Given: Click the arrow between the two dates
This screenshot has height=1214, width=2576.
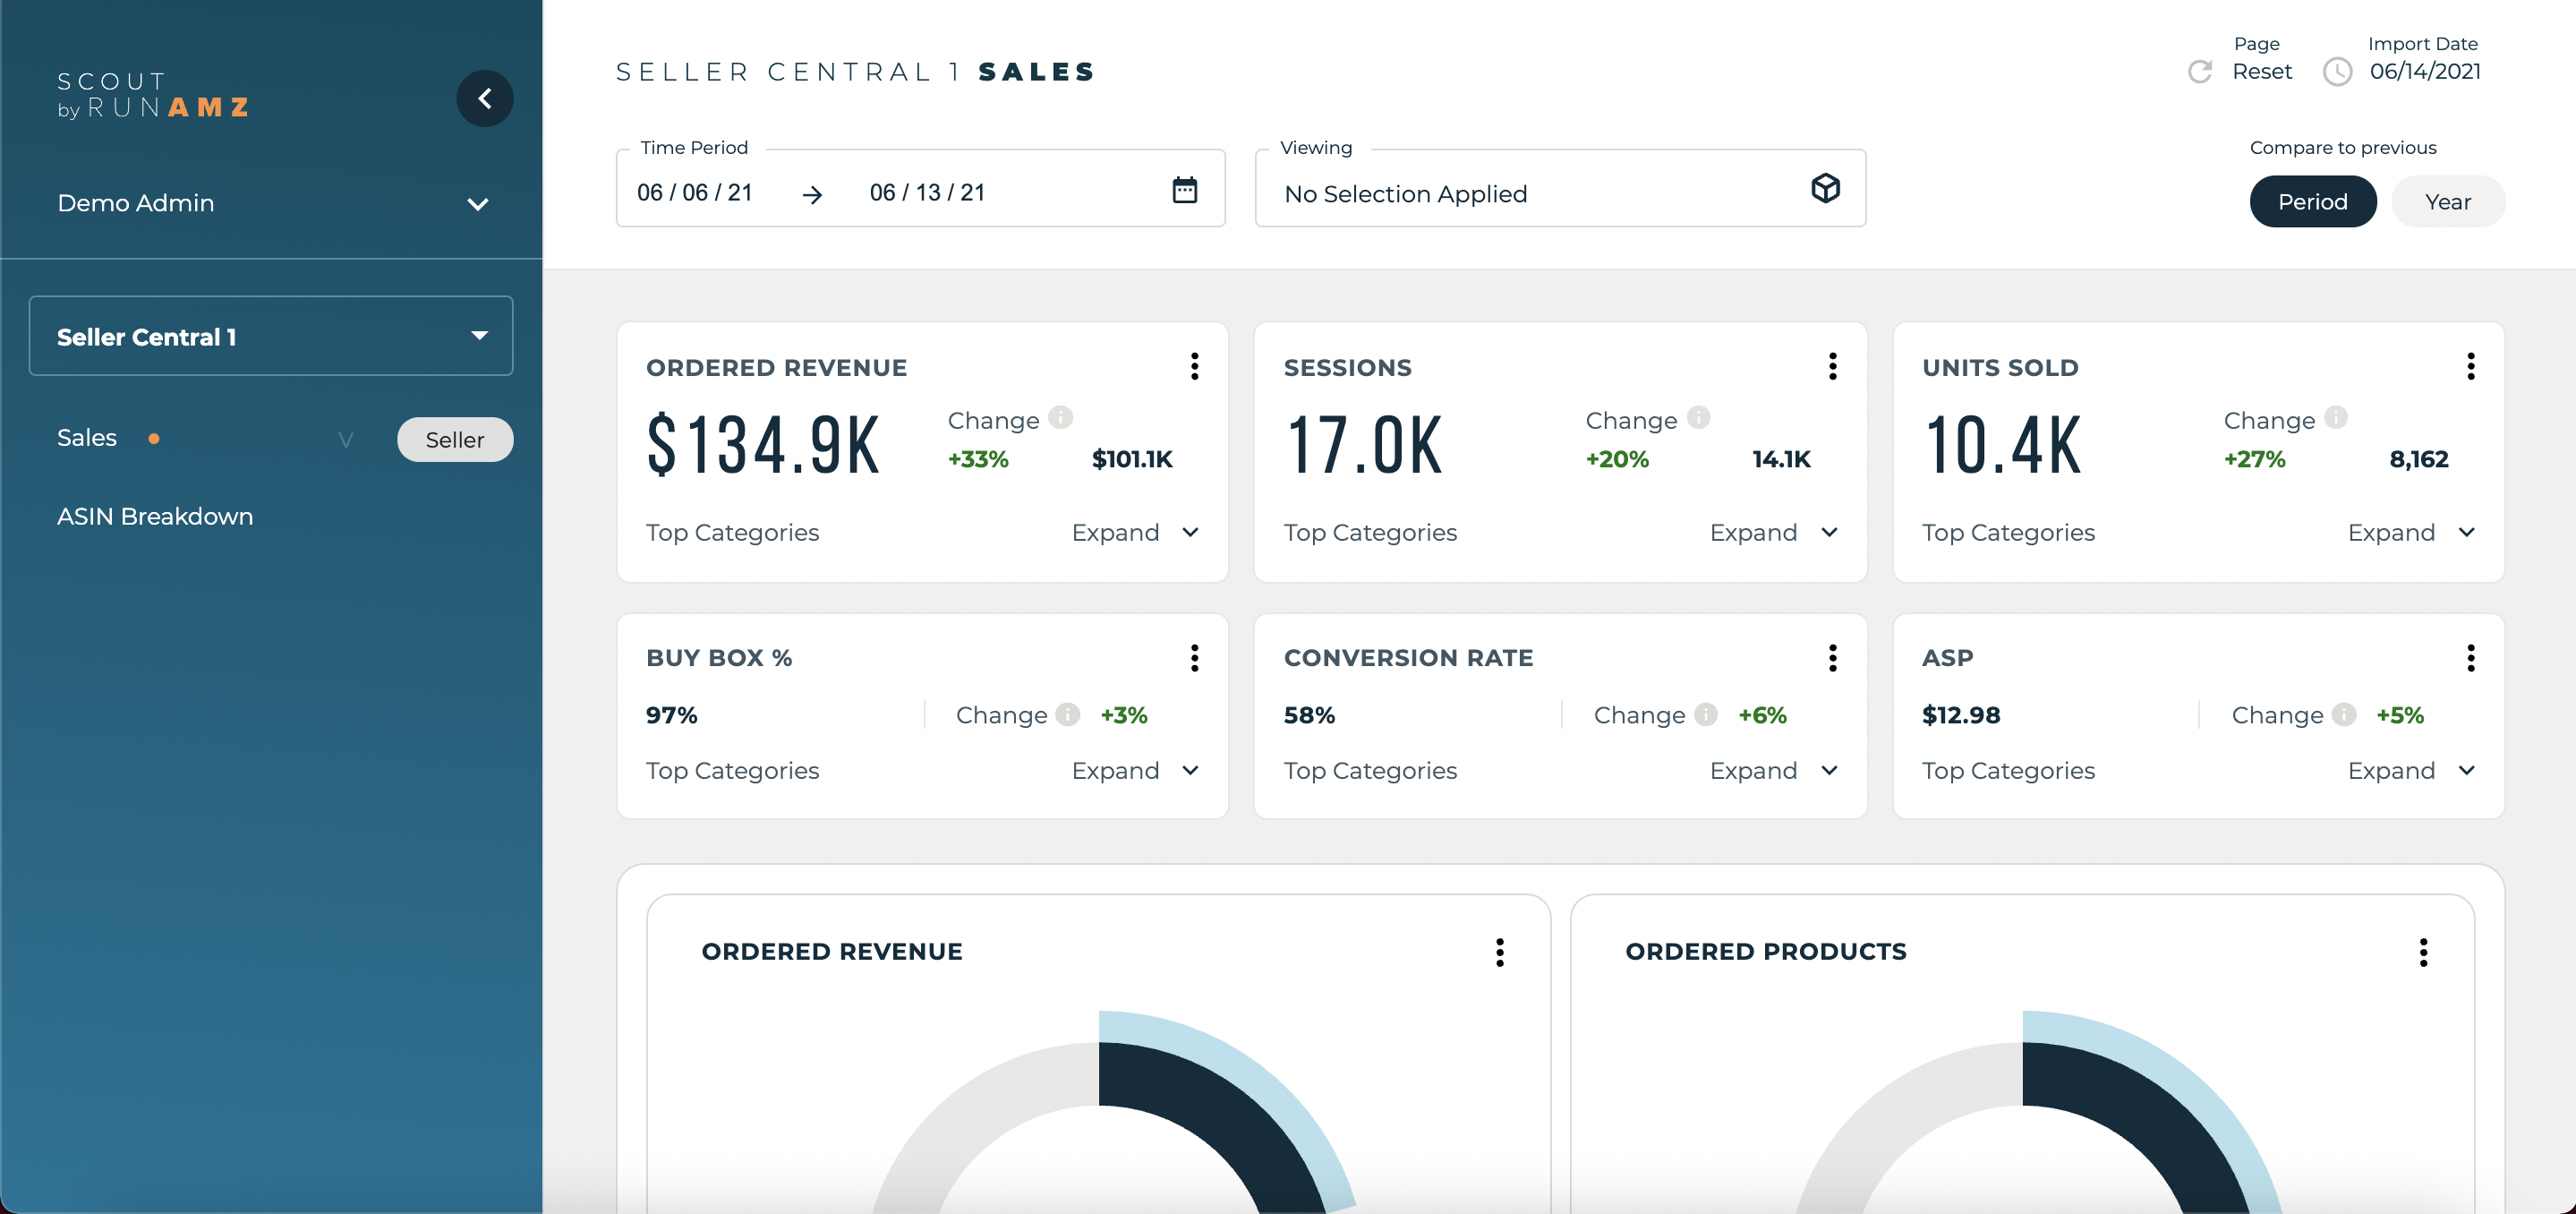Looking at the screenshot, I should tap(812, 194).
